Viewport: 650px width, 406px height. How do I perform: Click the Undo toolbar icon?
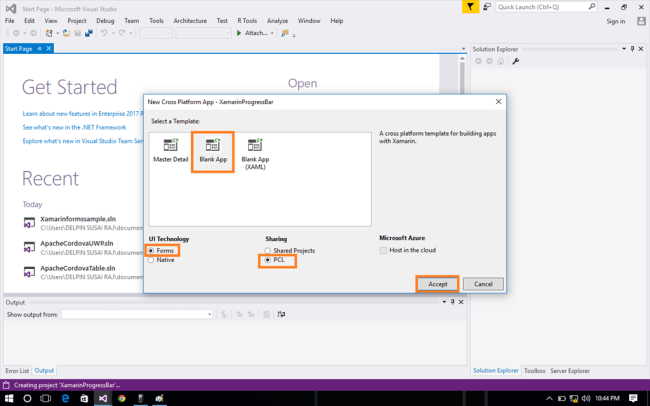pos(104,33)
